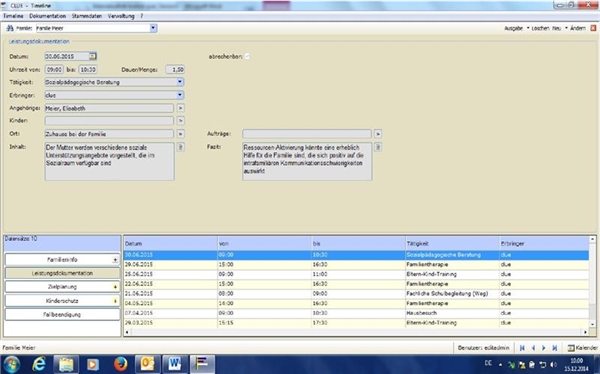
Task: Open the Inhalt text editor icon
Action: point(181,147)
